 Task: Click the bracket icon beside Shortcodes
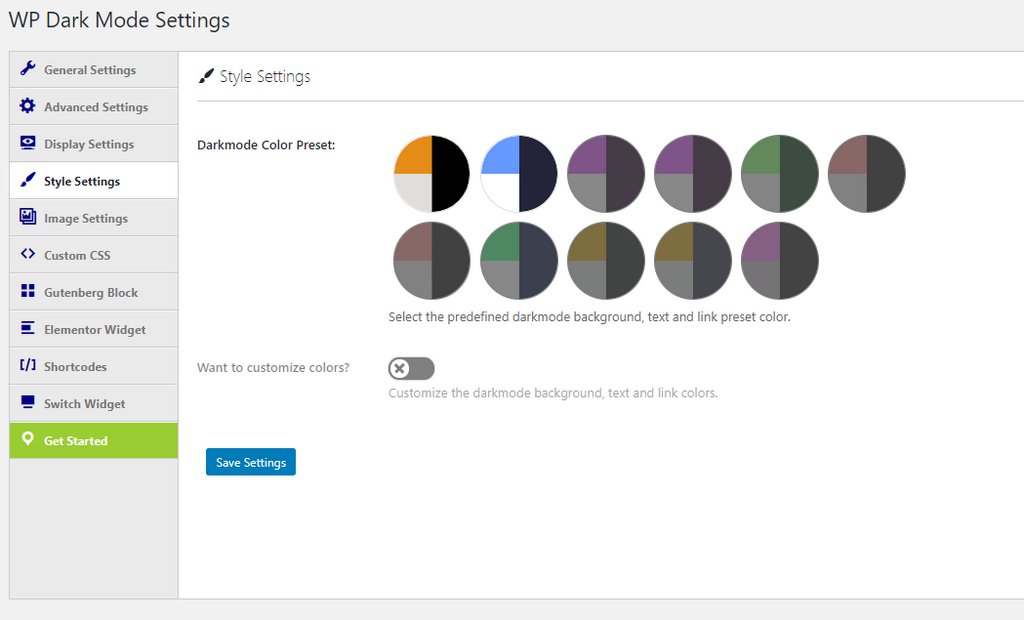pos(27,365)
